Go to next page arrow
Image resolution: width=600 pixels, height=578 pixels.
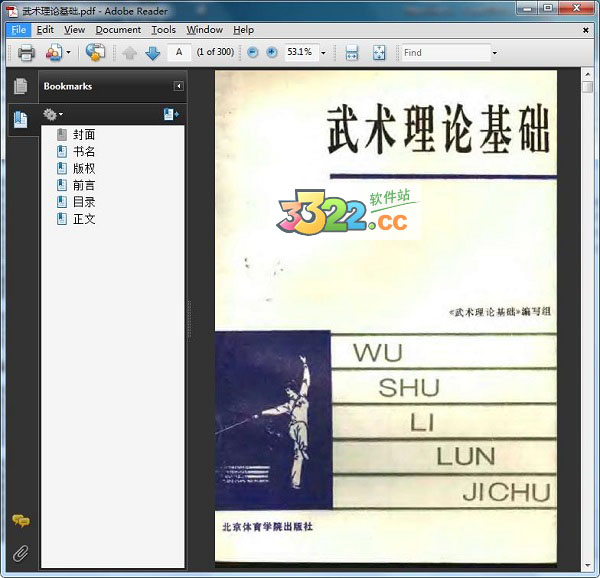(x=153, y=53)
